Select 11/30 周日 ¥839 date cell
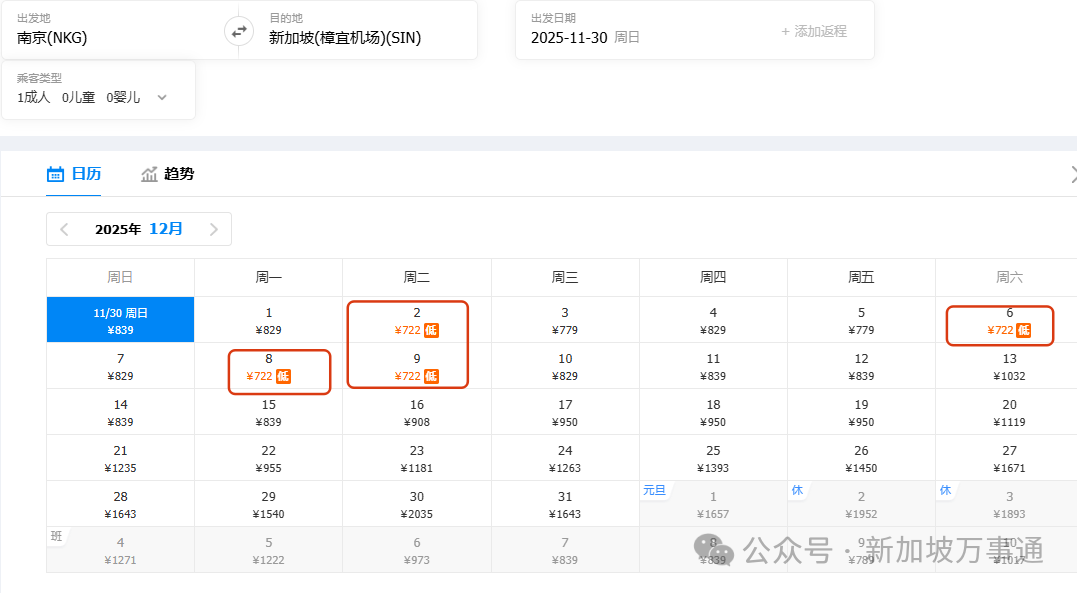This screenshot has width=1077, height=593. (120, 320)
